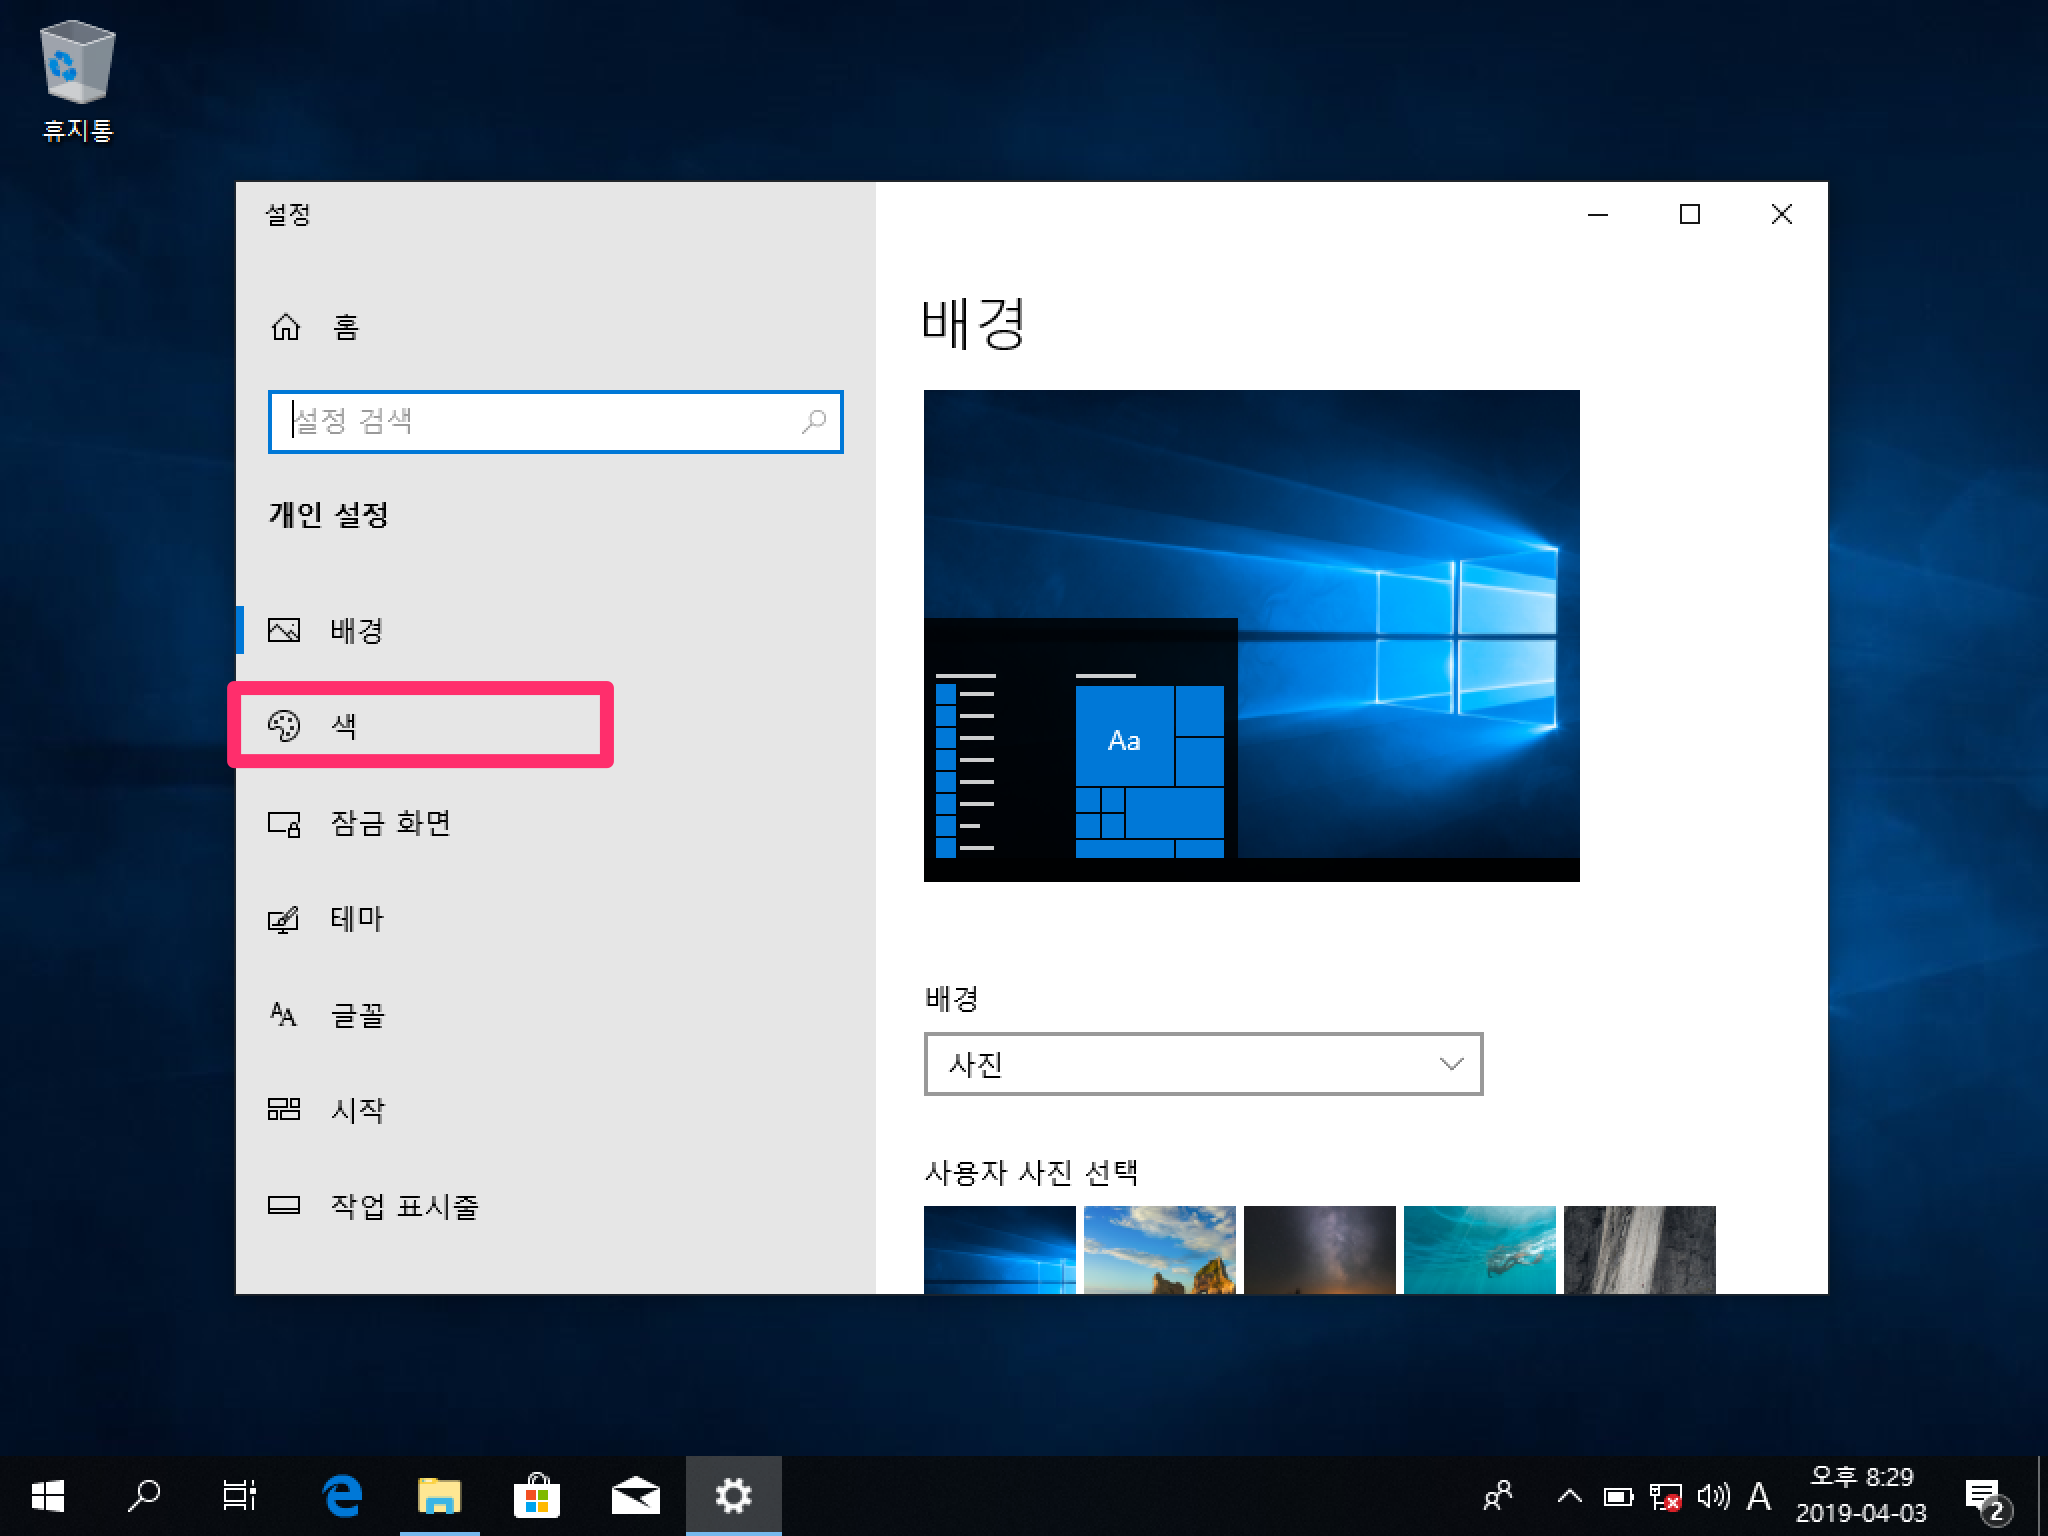The height and width of the screenshot is (1536, 2048).
Task: Open the 배경 type dropdown showing 사진
Action: (1202, 1064)
